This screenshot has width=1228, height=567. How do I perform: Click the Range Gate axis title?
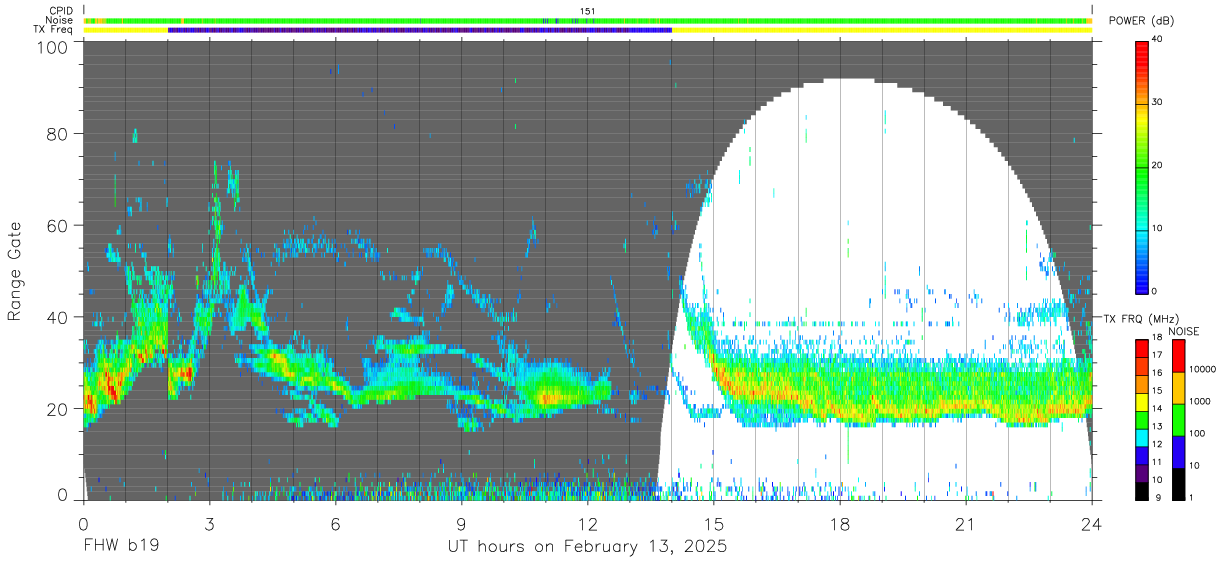(15, 272)
